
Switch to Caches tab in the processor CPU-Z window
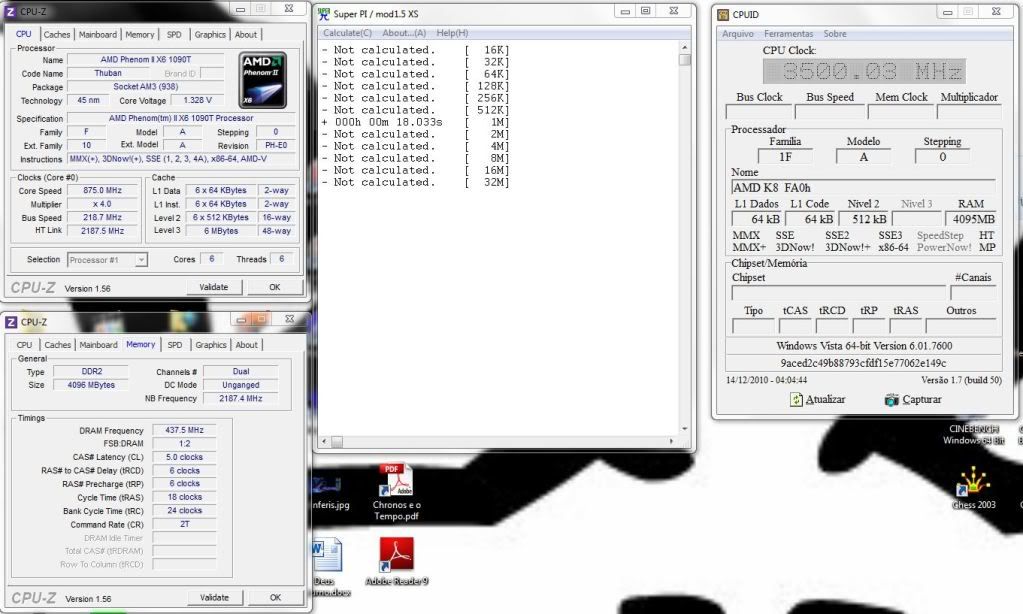pos(57,35)
